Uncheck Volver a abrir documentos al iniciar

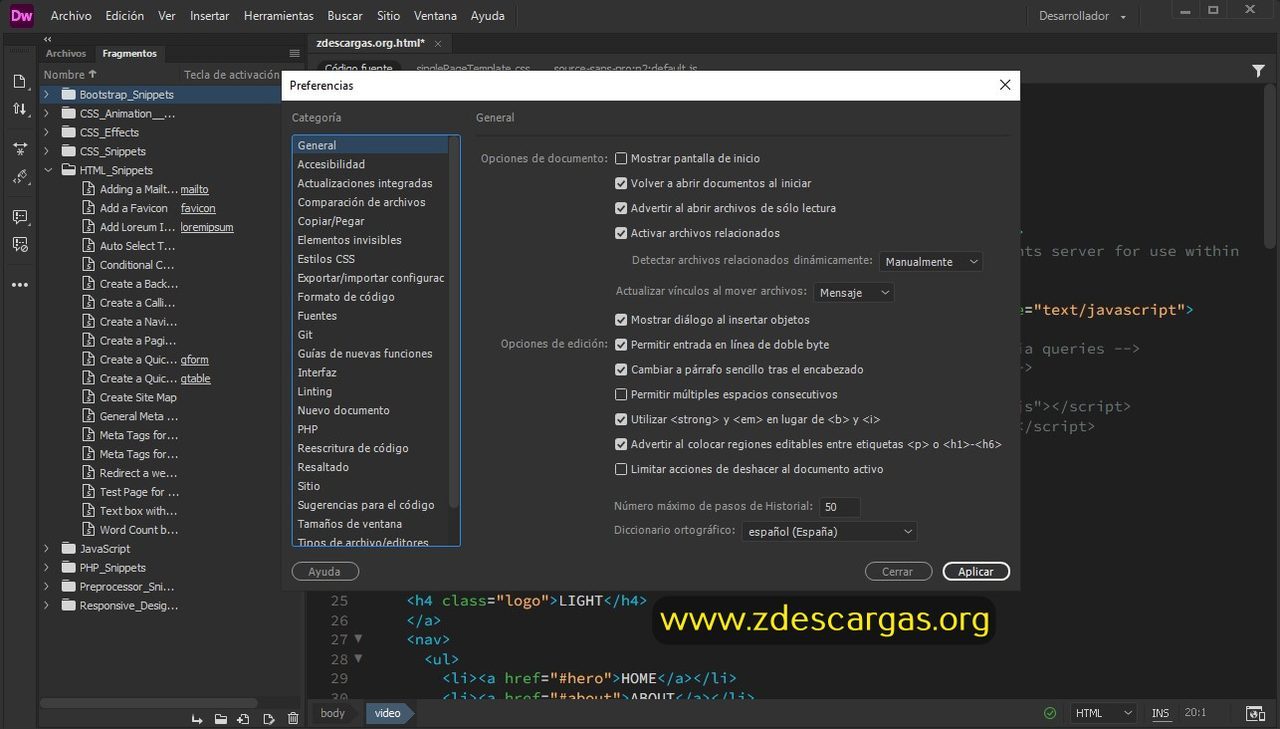tap(621, 183)
